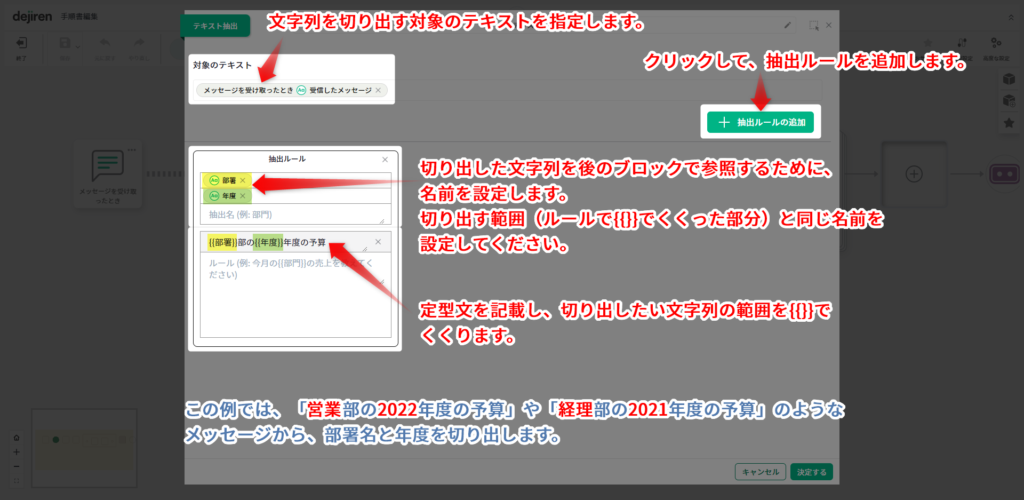1024x500 pixels.
Task: Click the cube-with-plus icon in right sidebar
Action: coord(1008,101)
